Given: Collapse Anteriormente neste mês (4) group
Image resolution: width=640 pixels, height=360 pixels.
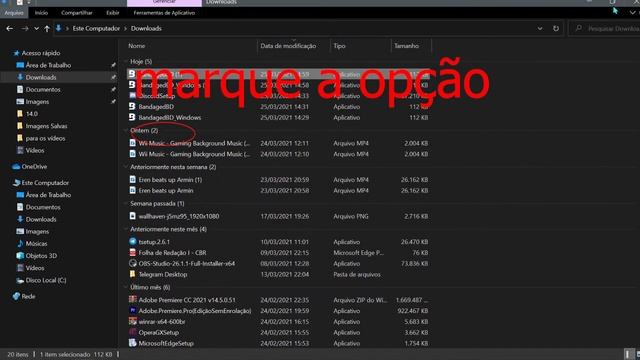Looking at the screenshot, I should click(x=126, y=229).
